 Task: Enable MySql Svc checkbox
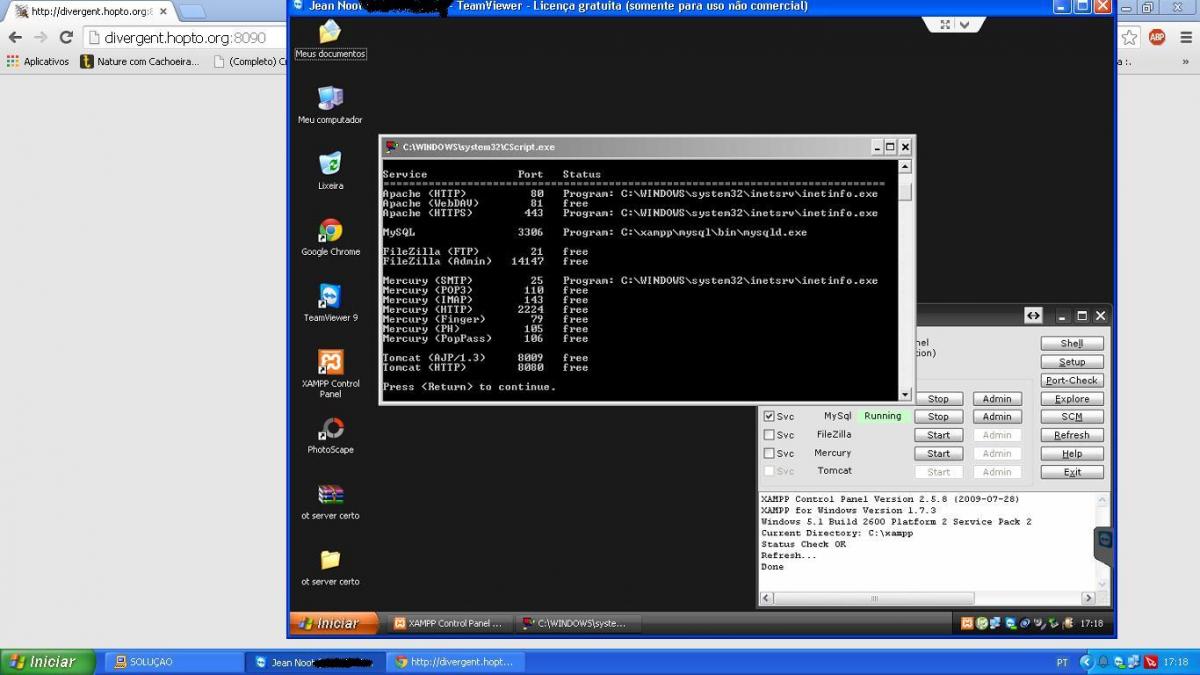(769, 416)
